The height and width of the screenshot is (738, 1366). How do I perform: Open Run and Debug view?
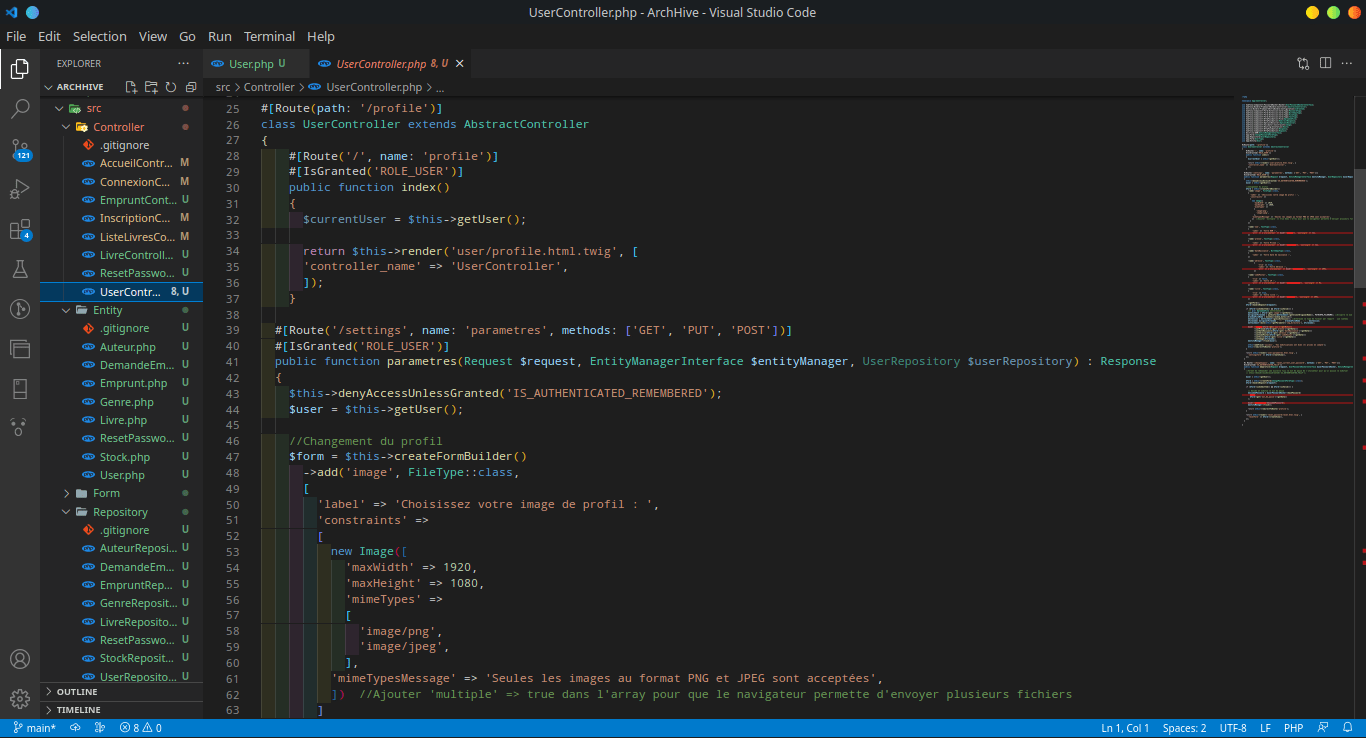20,189
